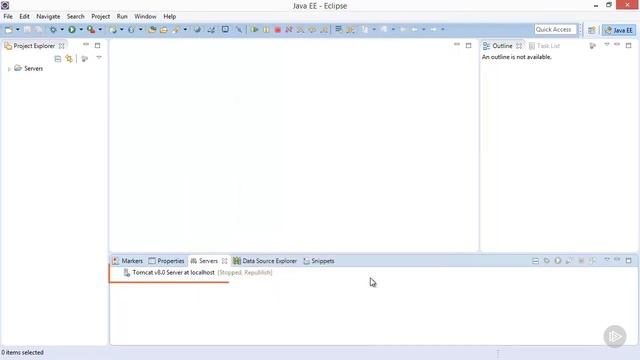Click the green Resume debug icon
Screen dimensions: 640x360
coord(255,29)
